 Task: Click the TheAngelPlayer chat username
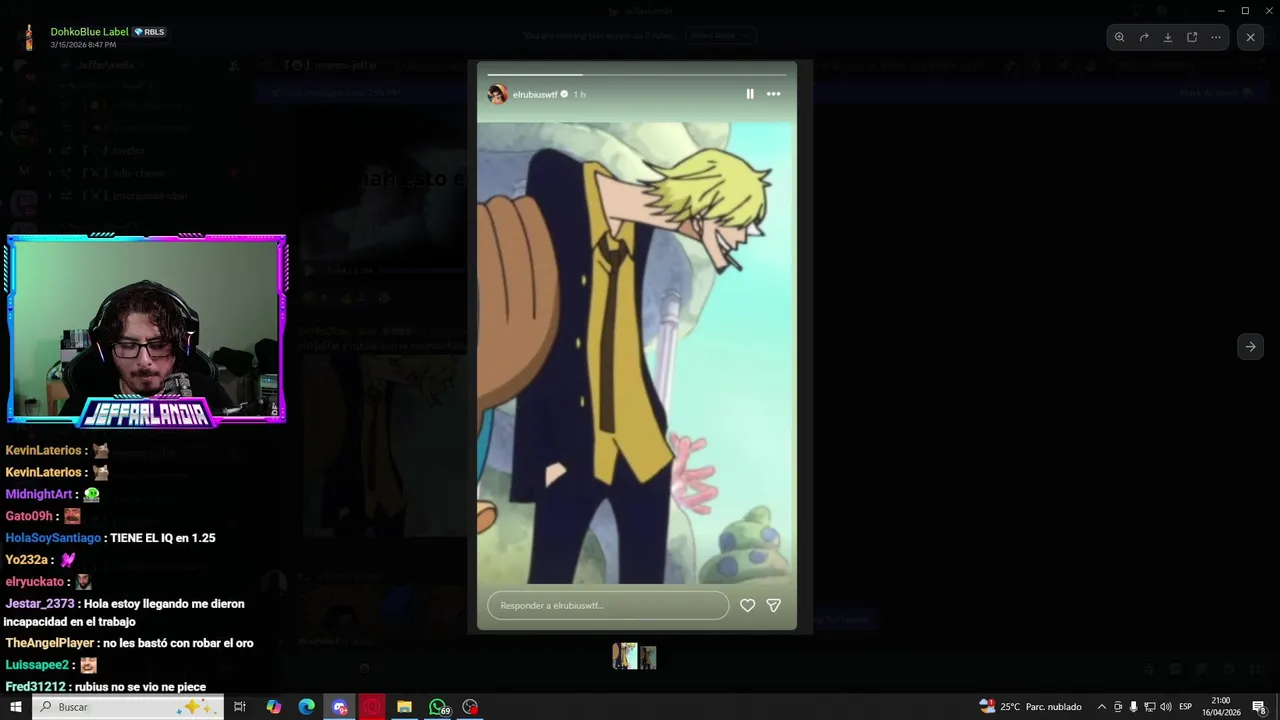[x=50, y=643]
